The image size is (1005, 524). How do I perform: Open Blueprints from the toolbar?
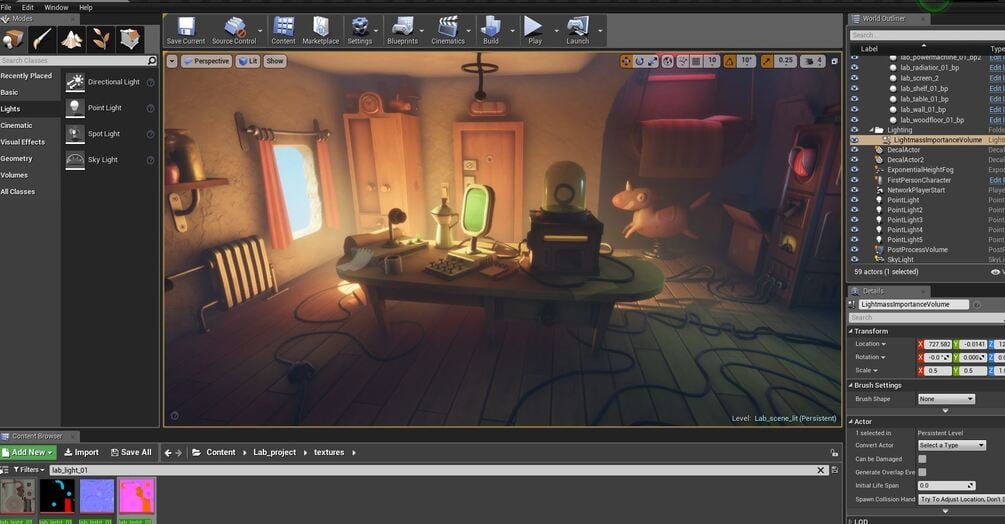403,31
